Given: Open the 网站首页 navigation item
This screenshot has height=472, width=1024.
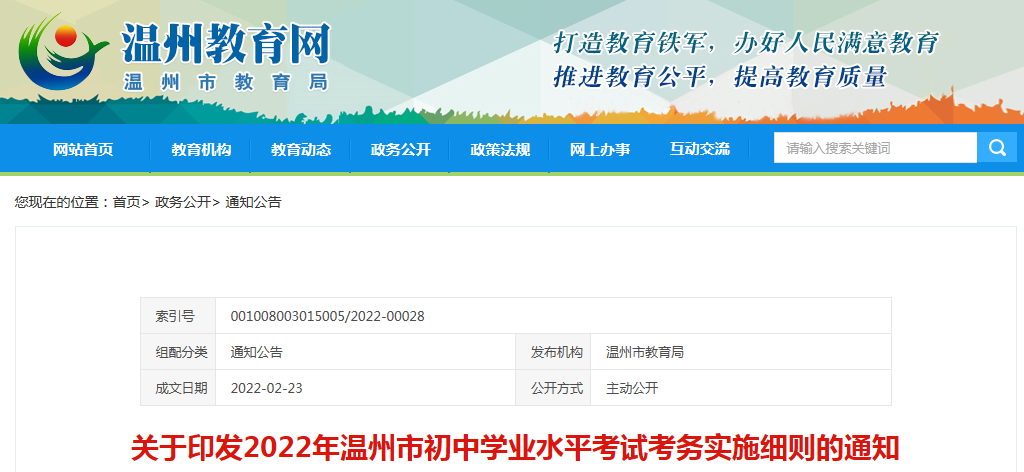Looking at the screenshot, I should [x=83, y=150].
